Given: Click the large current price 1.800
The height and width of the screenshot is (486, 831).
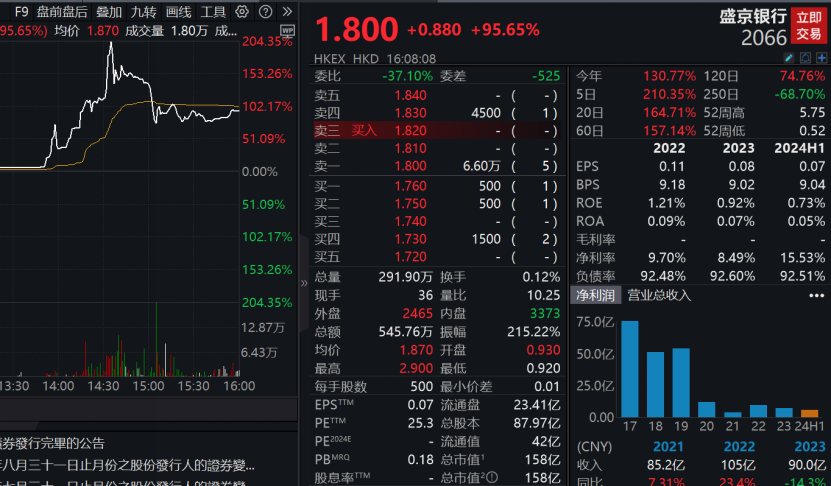Looking at the screenshot, I should pyautogui.click(x=356, y=29).
